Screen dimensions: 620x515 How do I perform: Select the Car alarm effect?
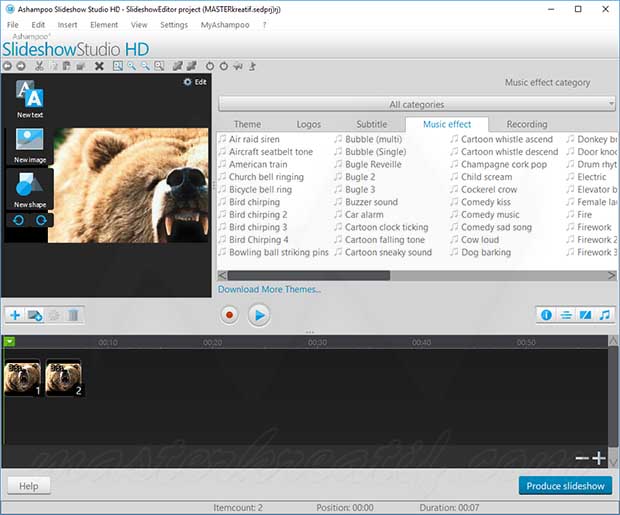[359, 215]
